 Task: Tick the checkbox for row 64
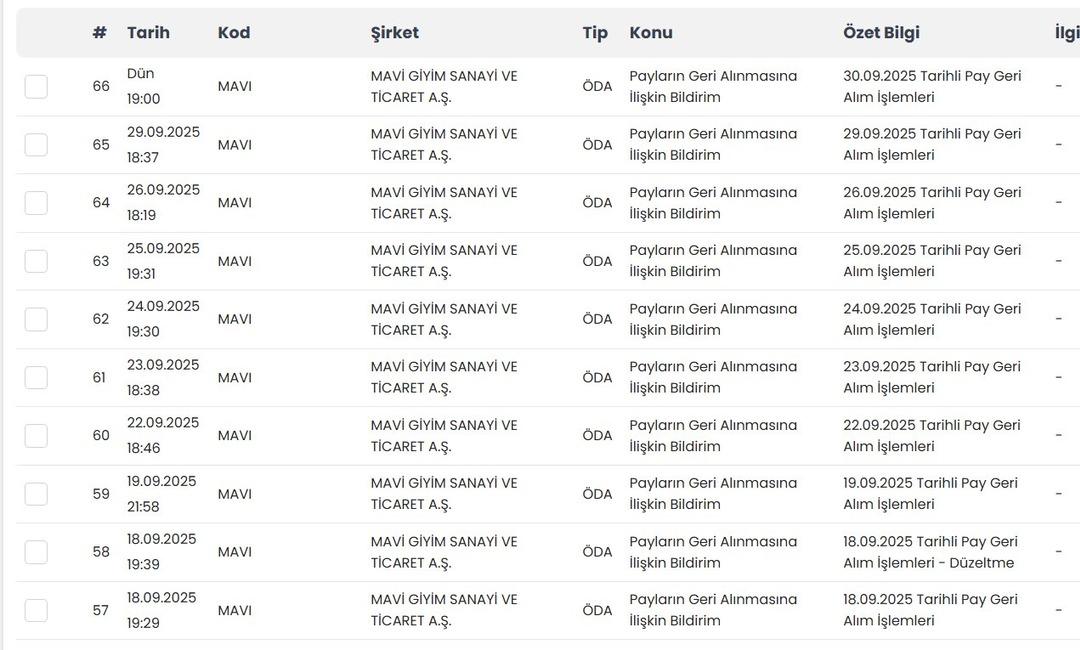[36, 203]
